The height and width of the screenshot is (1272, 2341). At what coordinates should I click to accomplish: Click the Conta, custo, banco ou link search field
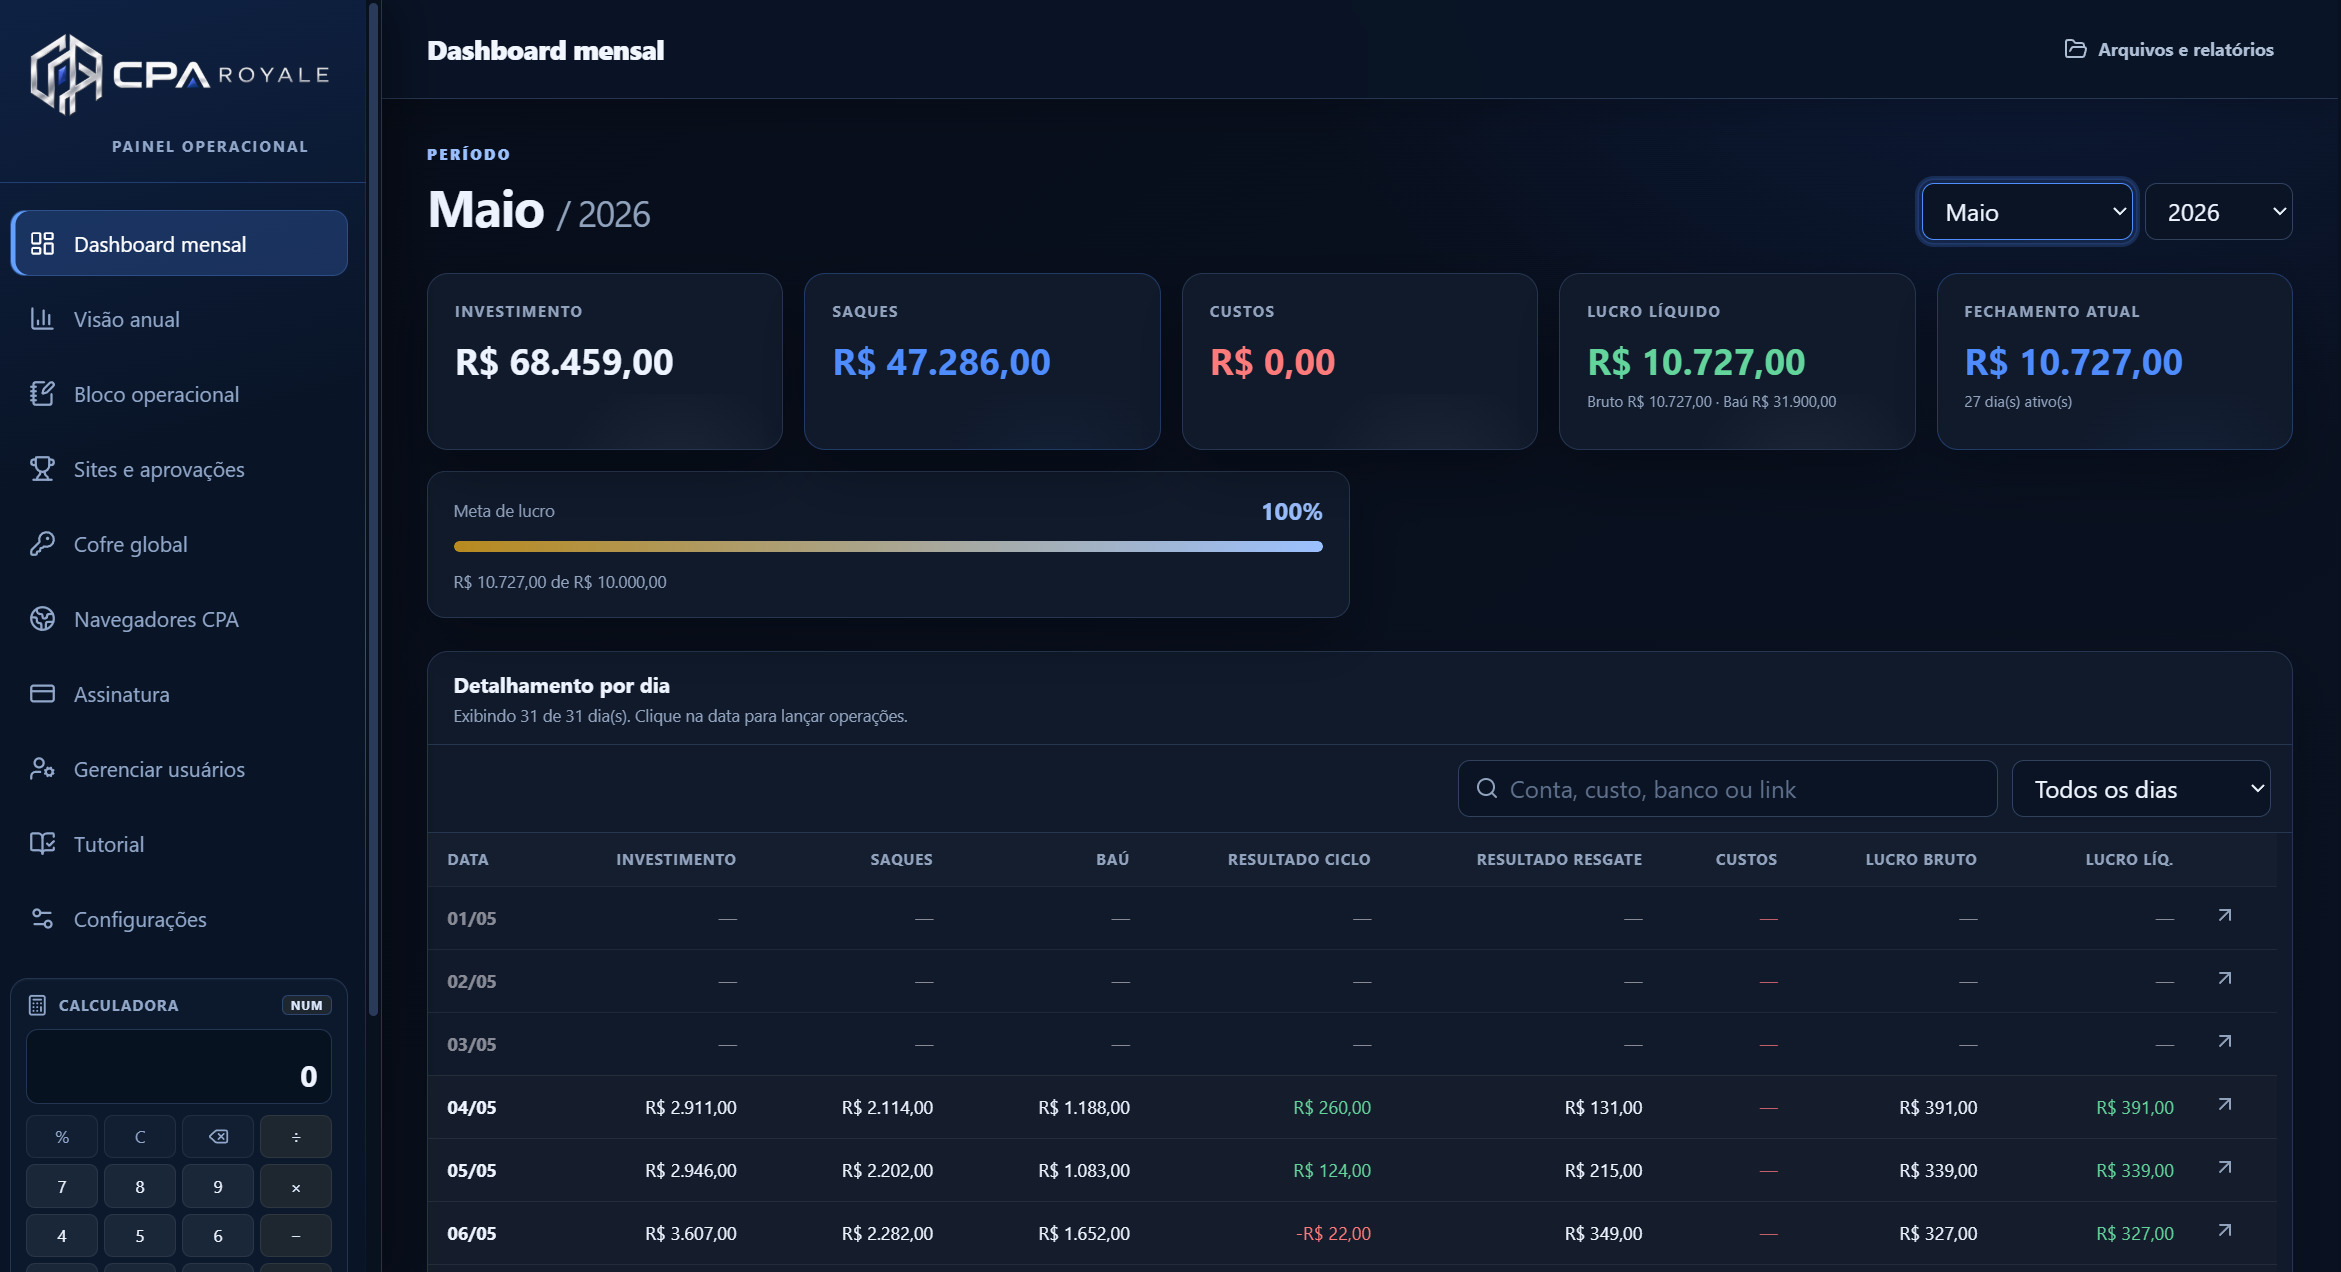1727,789
